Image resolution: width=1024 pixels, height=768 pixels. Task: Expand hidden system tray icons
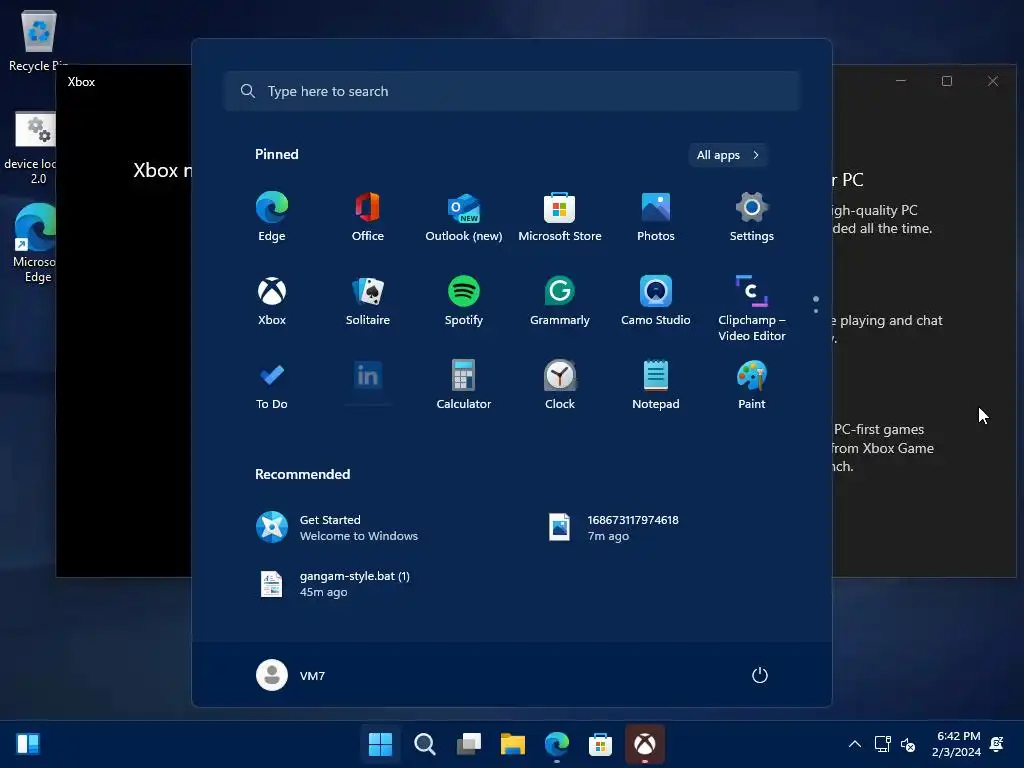[854, 744]
